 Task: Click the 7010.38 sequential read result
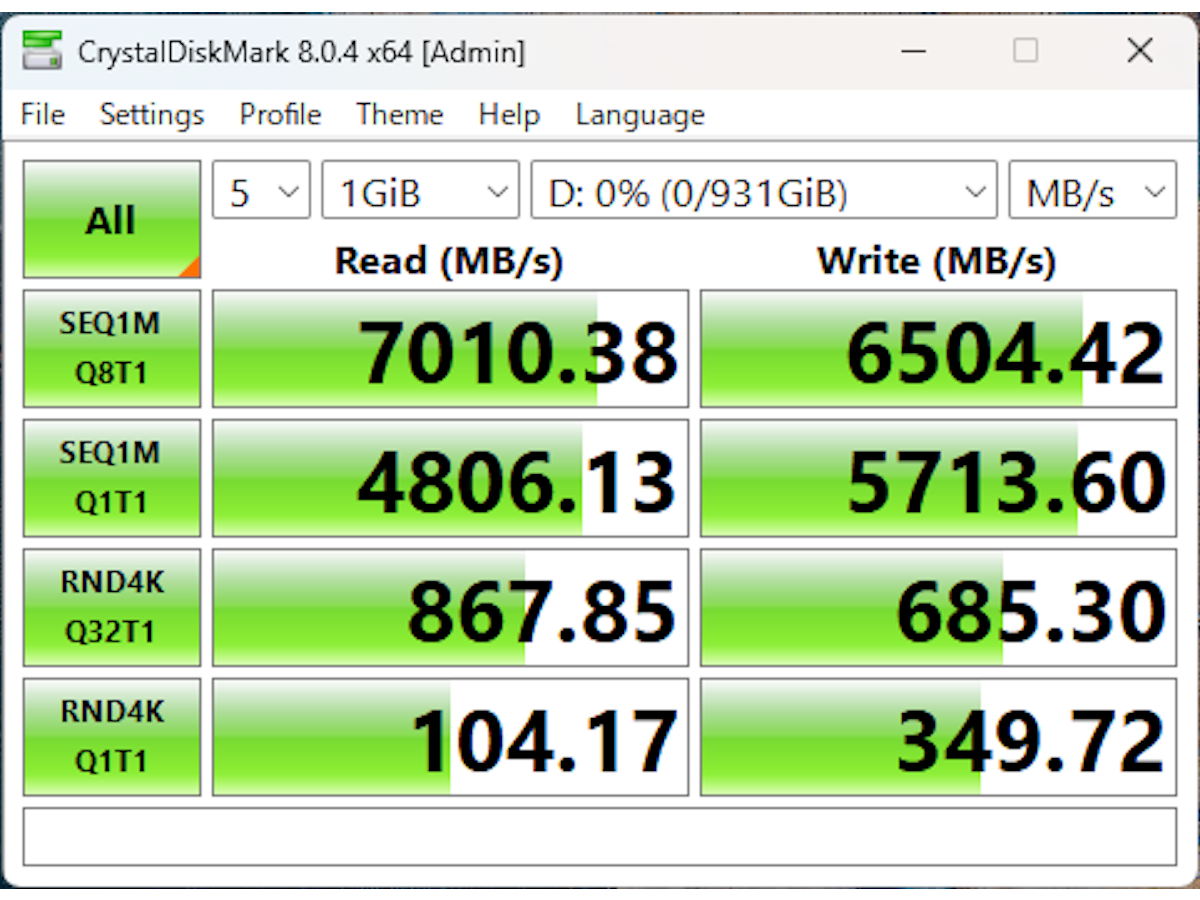pos(450,349)
